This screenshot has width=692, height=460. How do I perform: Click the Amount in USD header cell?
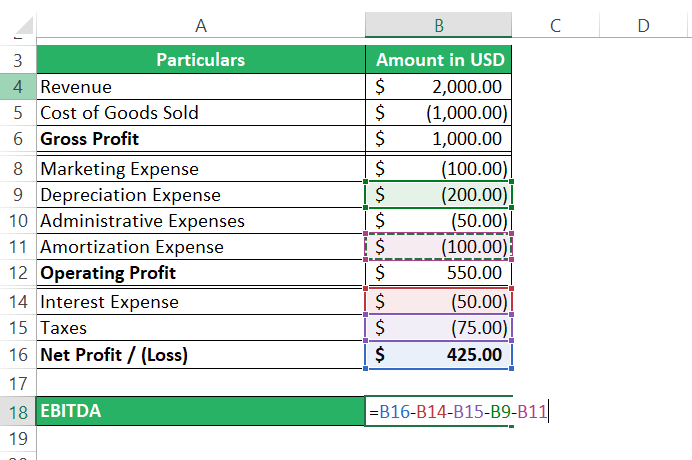439,61
